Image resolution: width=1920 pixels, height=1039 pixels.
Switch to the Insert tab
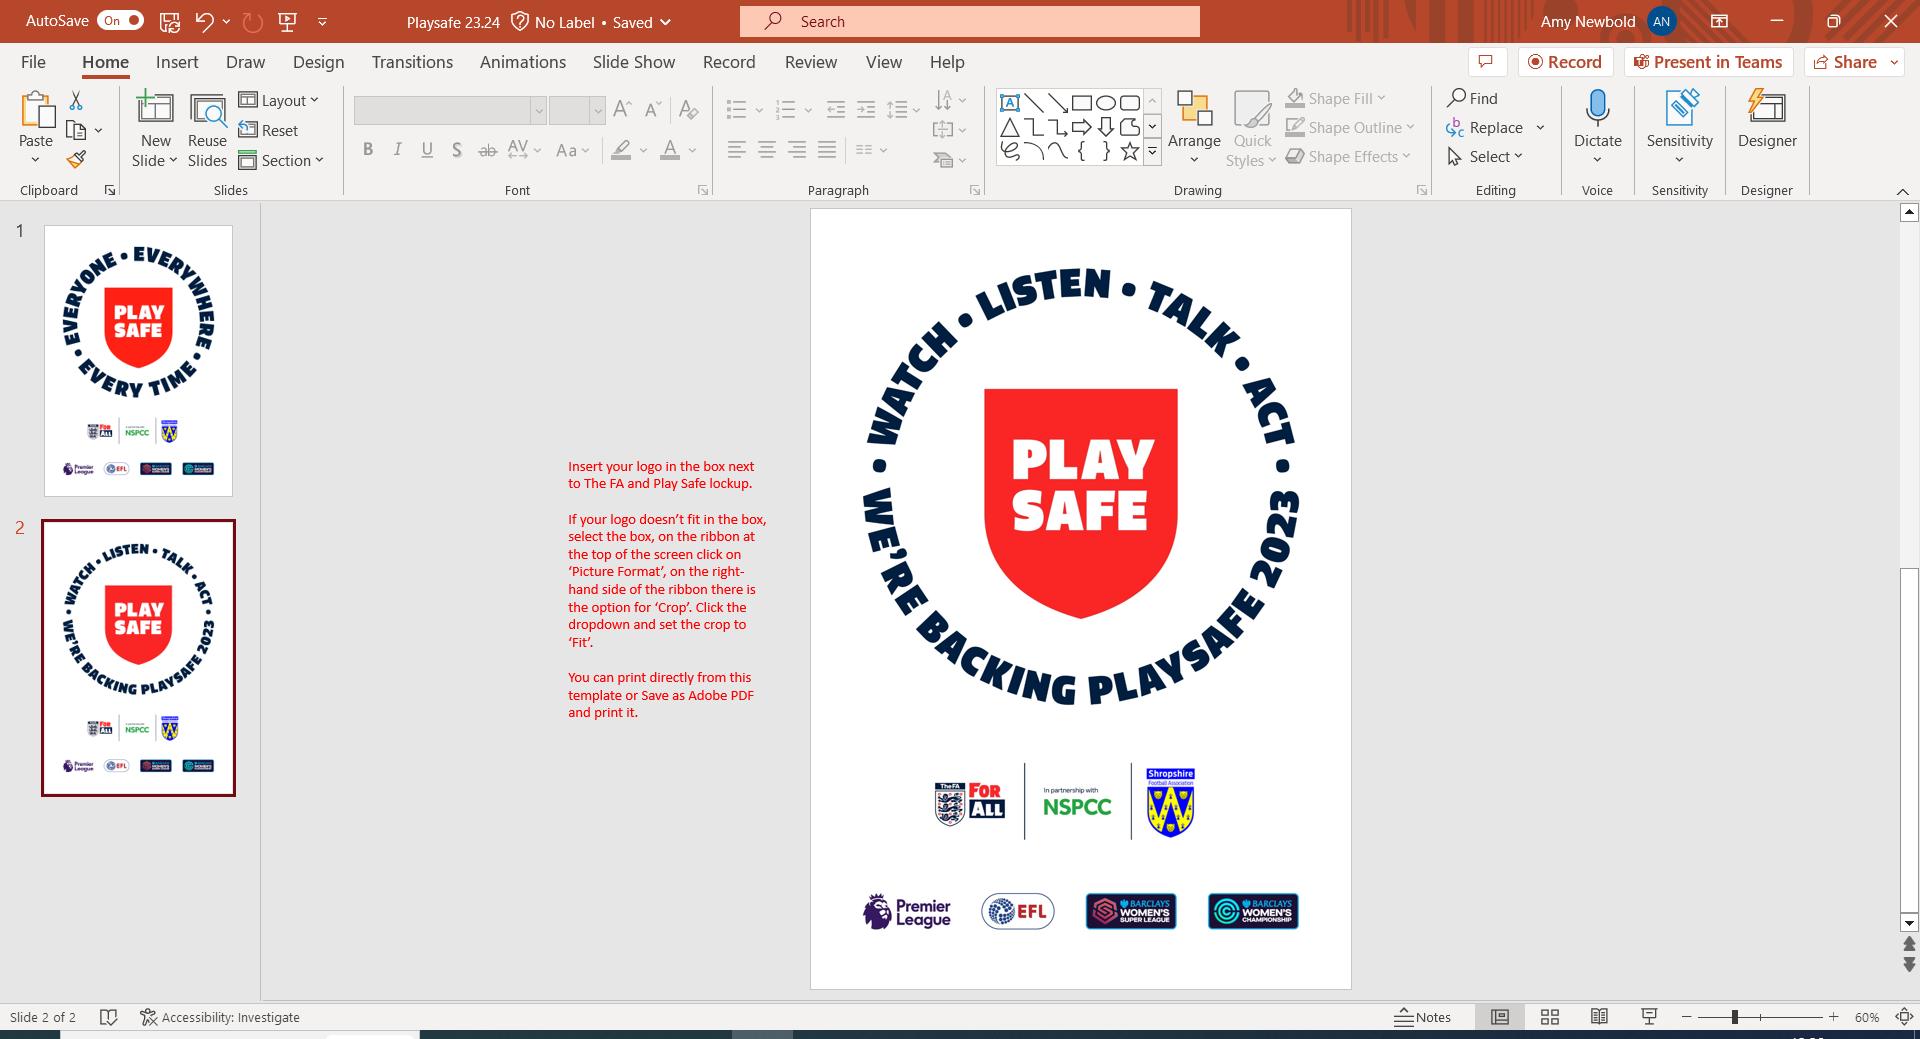pos(177,62)
